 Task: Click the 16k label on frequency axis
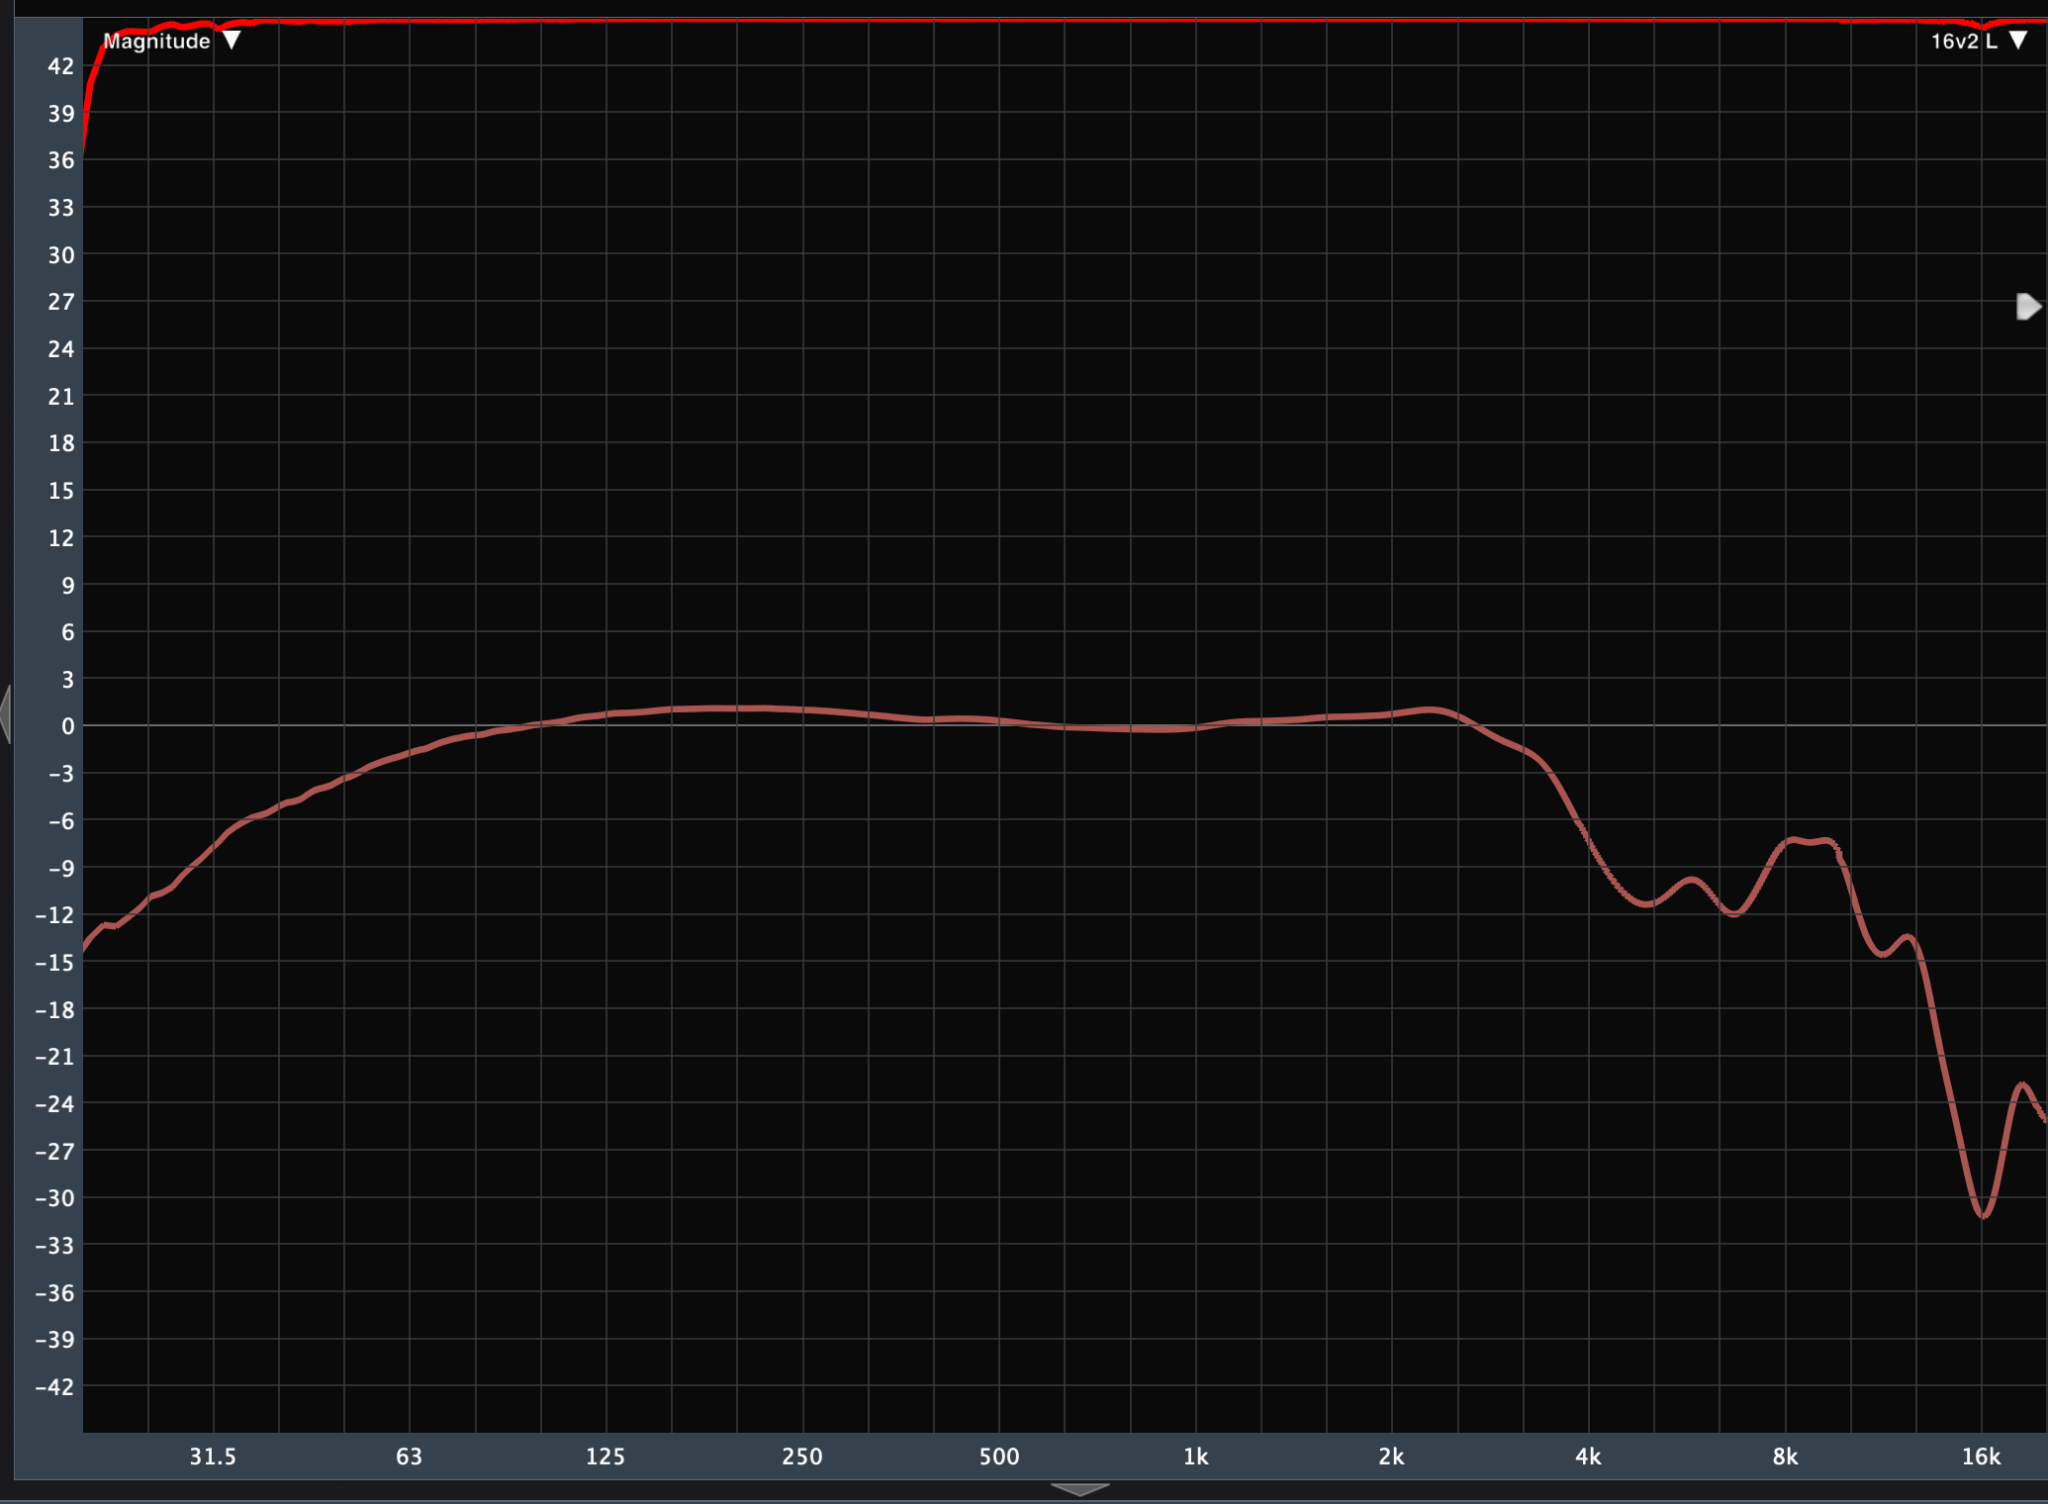pyautogui.click(x=1980, y=1456)
